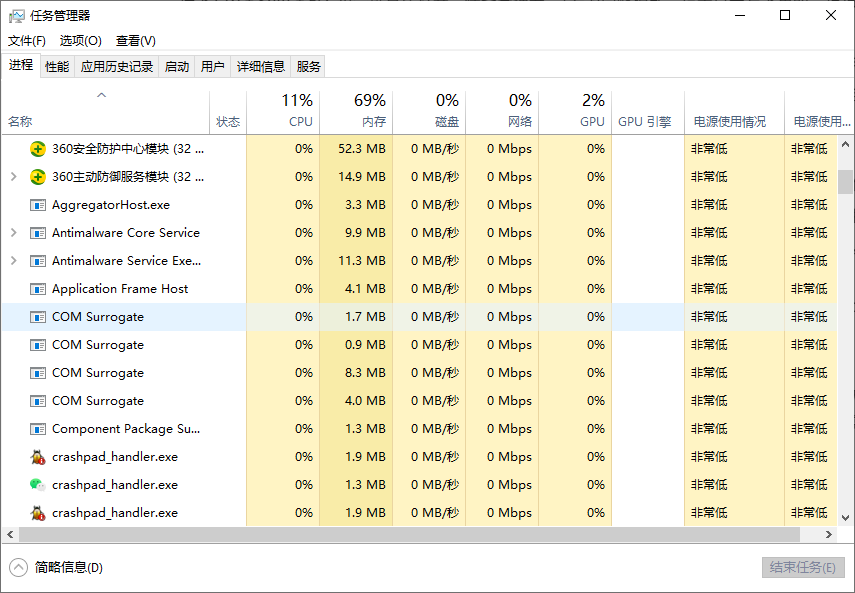Click icon of COM Surrogate 1.7 MB row

pos(38,317)
